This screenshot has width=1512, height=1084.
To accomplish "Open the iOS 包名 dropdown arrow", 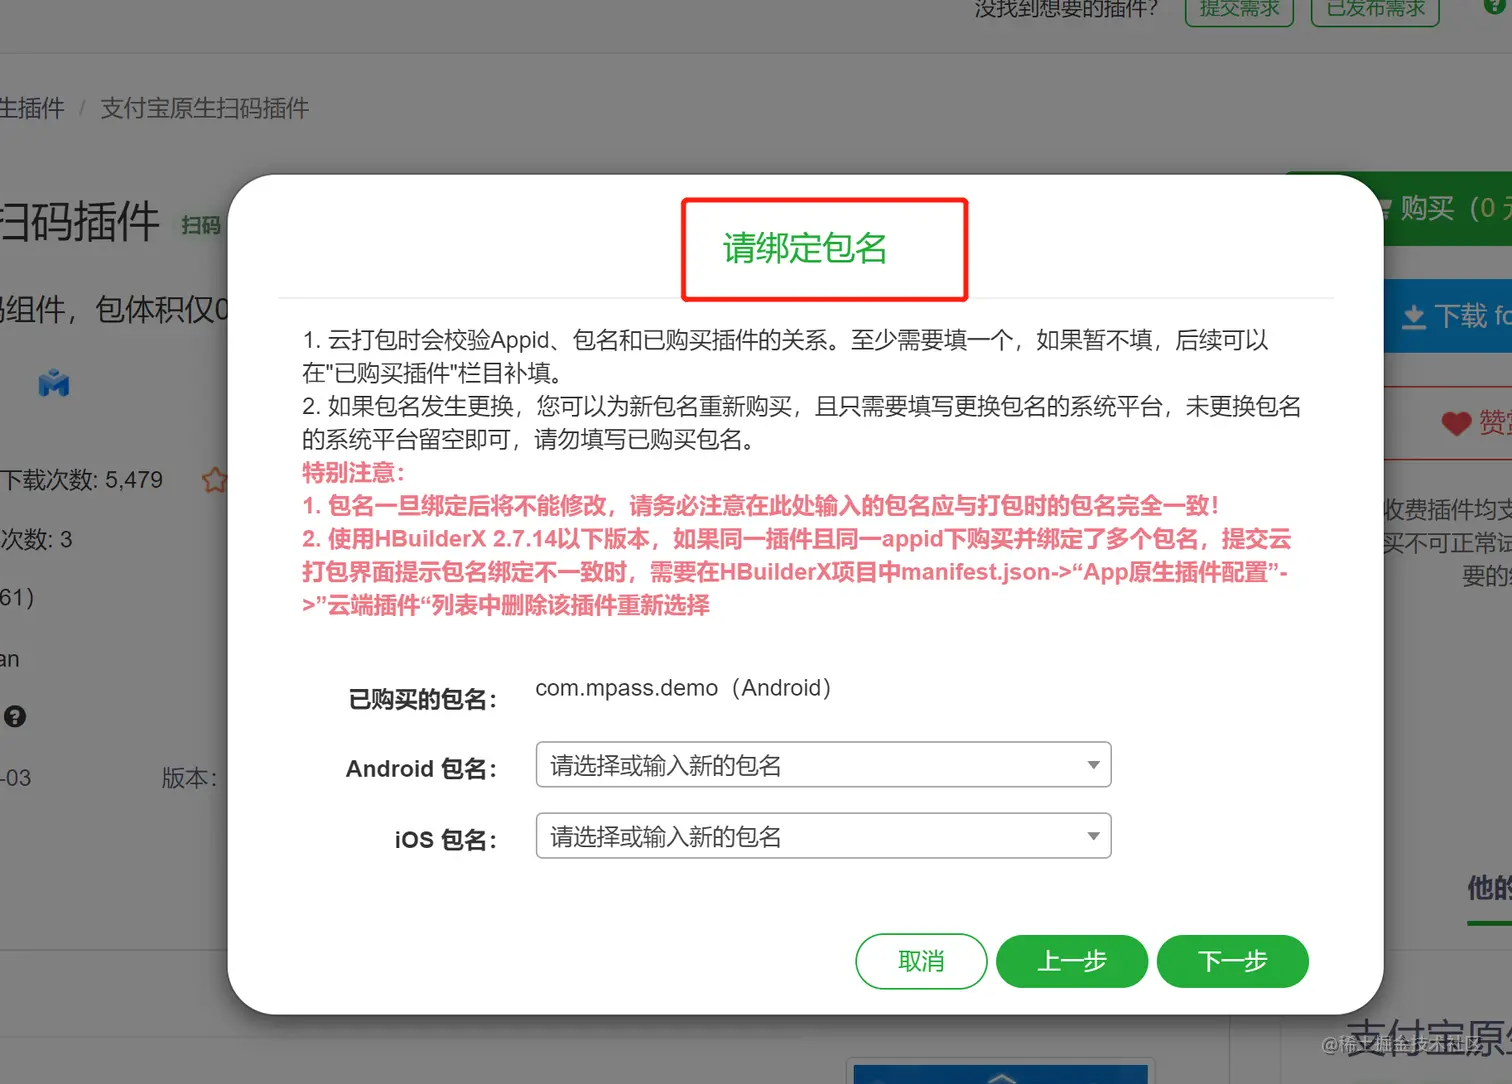I will (x=1093, y=836).
